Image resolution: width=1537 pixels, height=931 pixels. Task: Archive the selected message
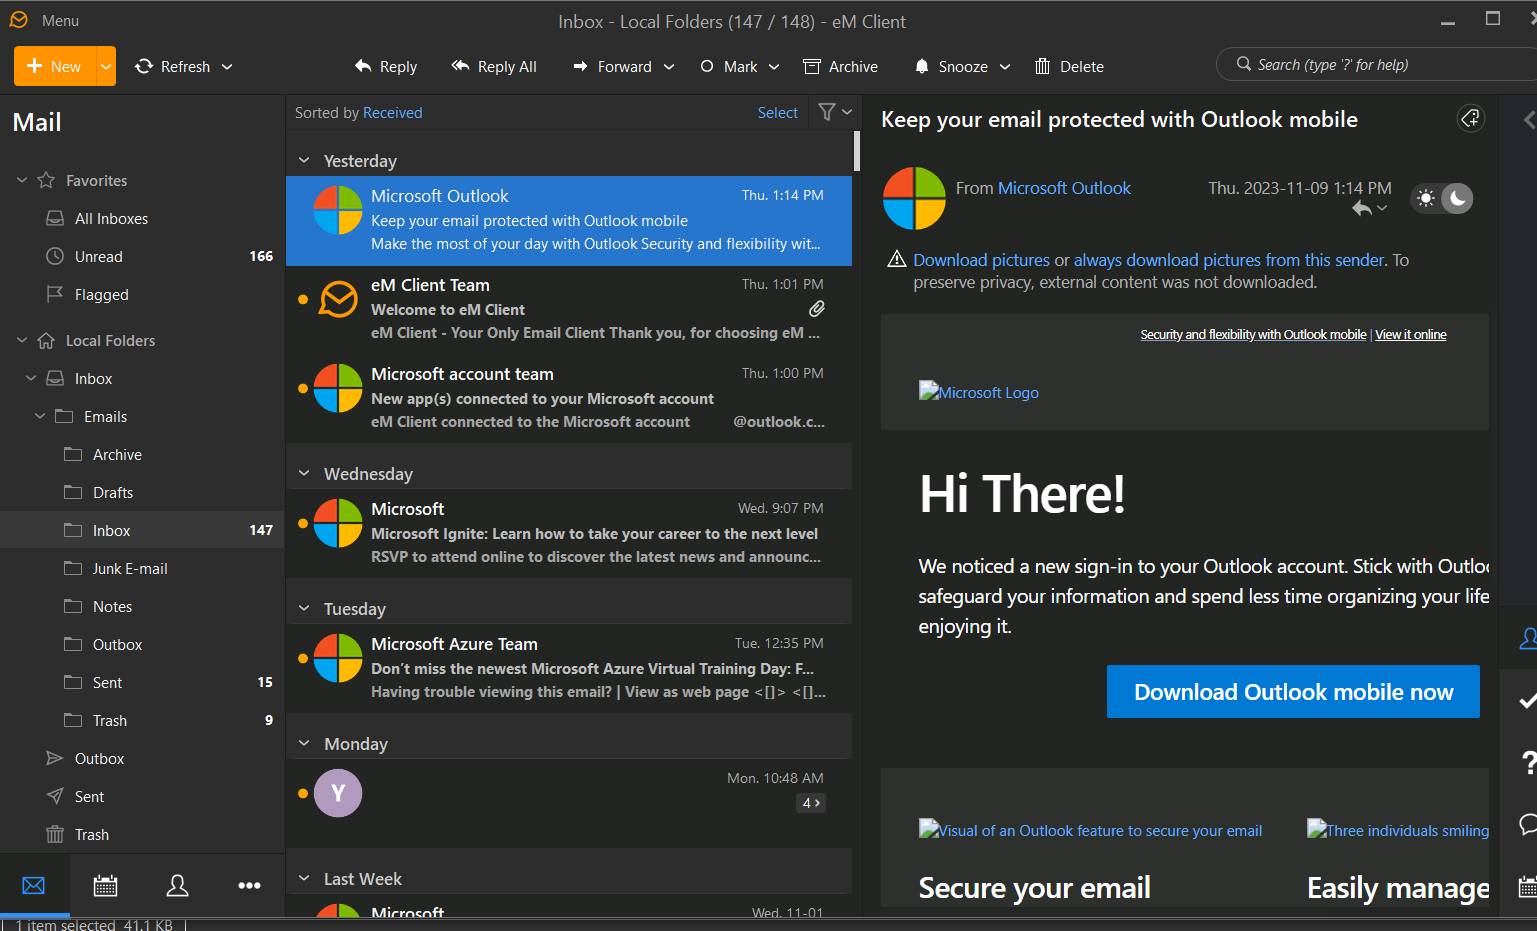point(841,66)
